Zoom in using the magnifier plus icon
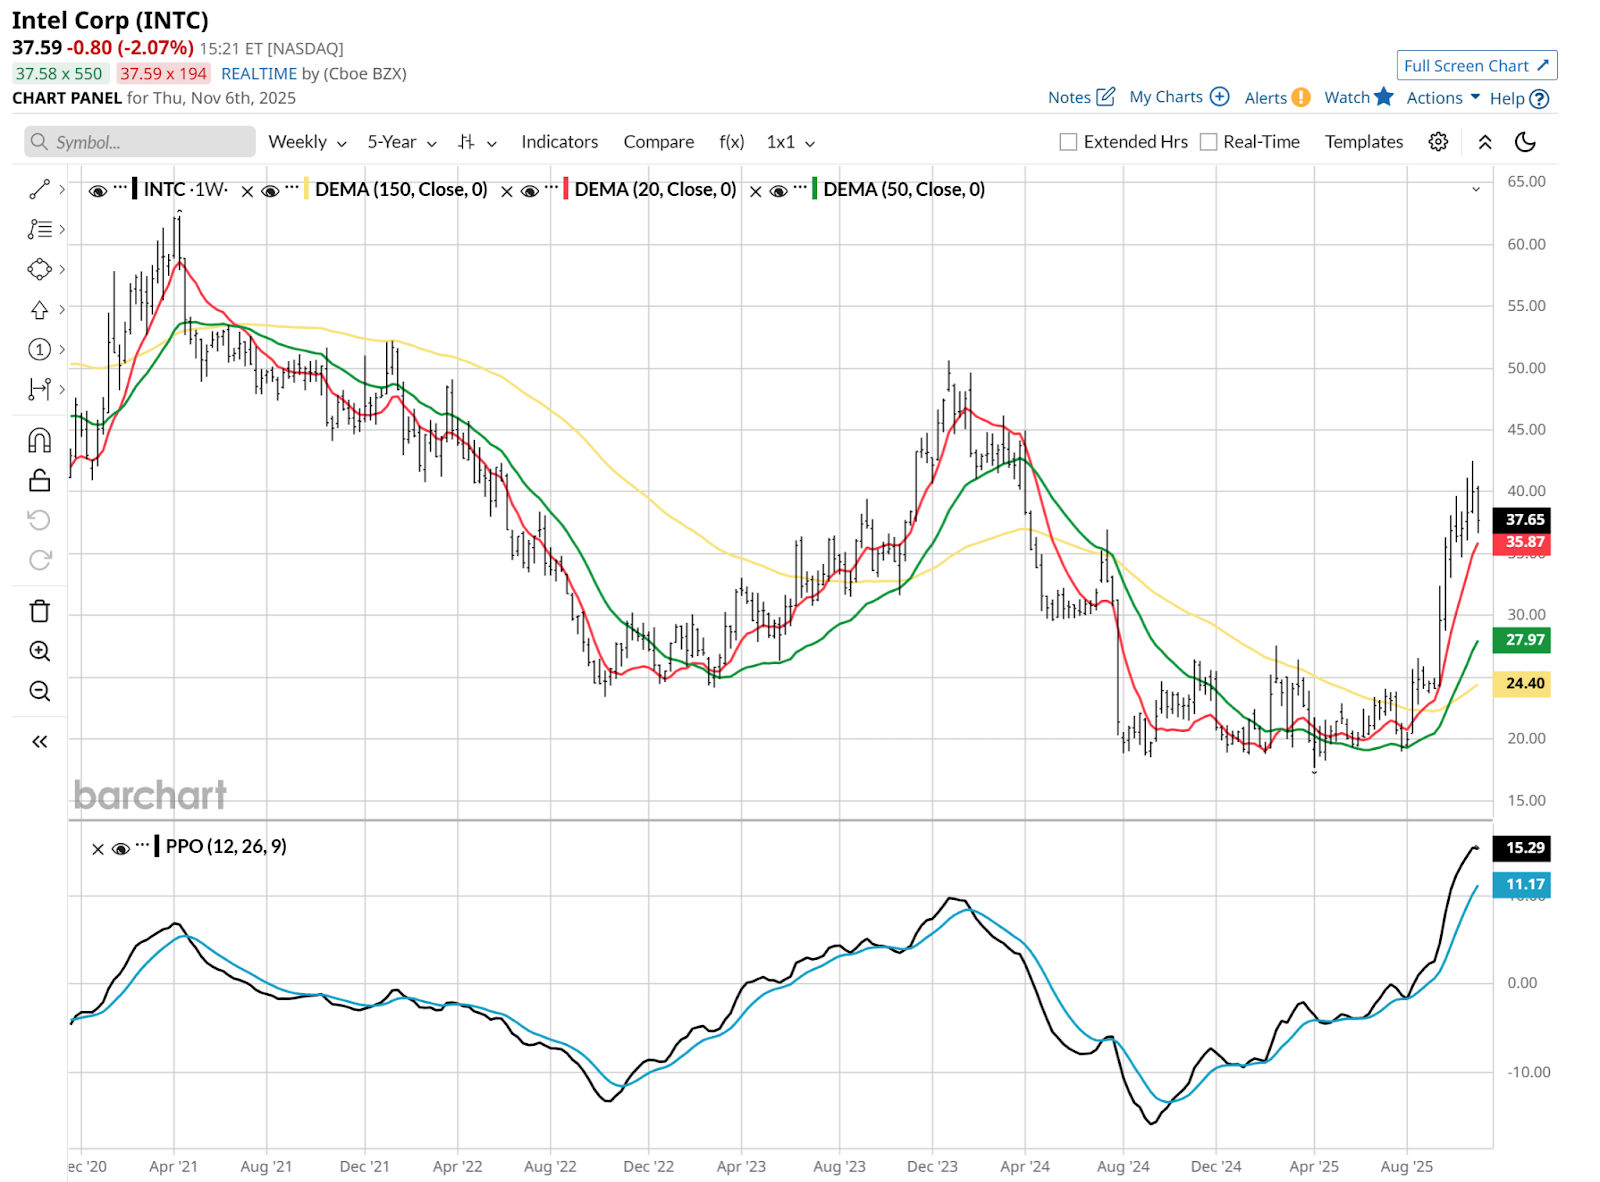 pos(40,651)
